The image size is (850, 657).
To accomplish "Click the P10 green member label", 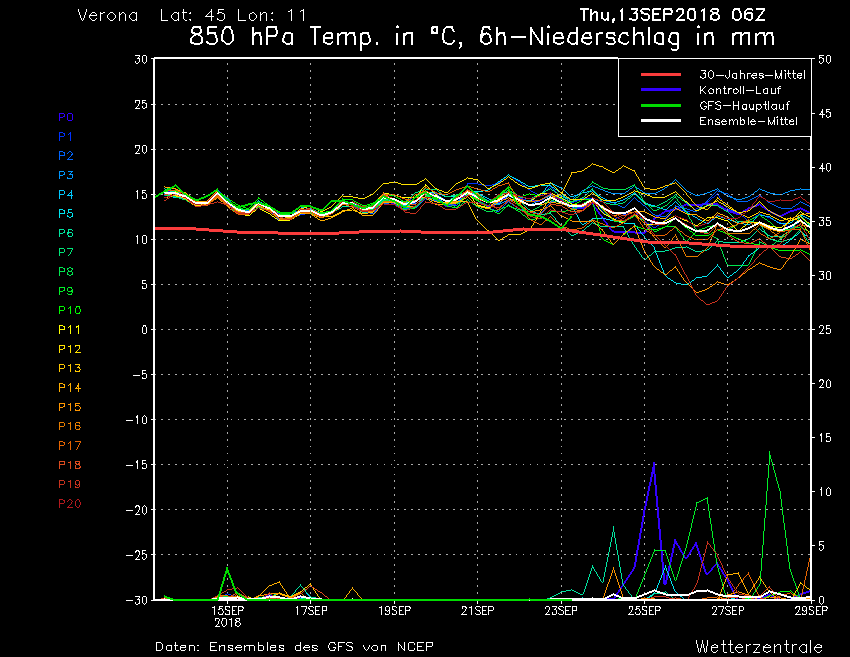I will (x=69, y=310).
